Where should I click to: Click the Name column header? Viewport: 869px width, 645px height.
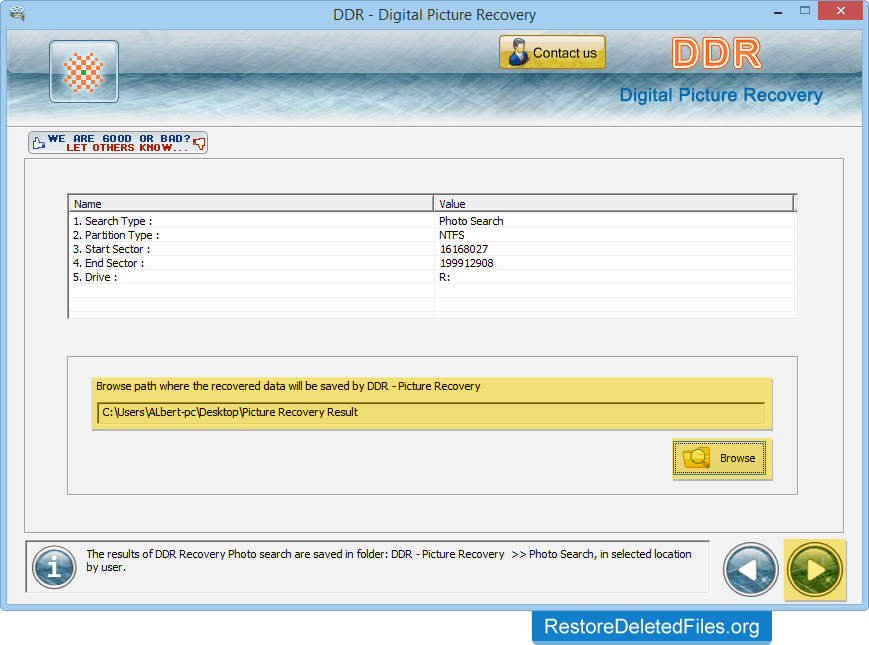(x=251, y=203)
